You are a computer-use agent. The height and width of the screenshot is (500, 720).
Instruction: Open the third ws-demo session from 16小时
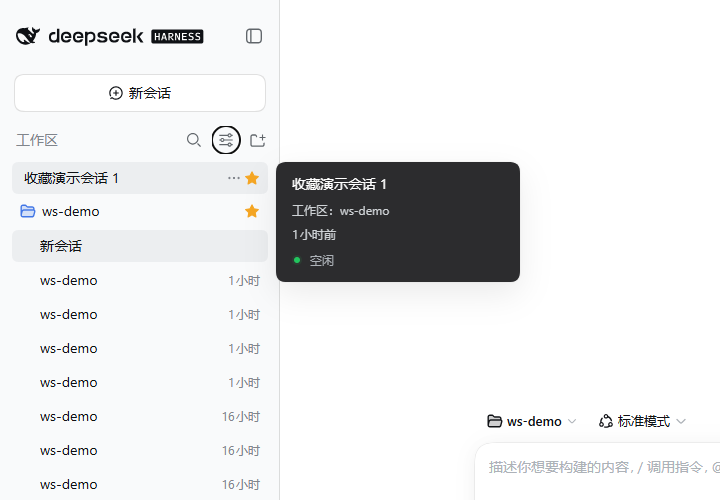point(140,484)
